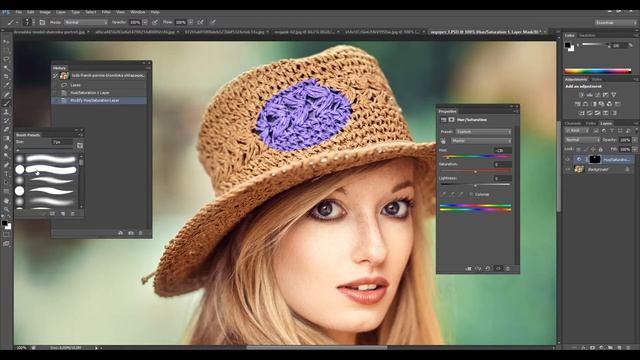
Task: Select the selected hard round brush preset
Action: (x=47, y=169)
